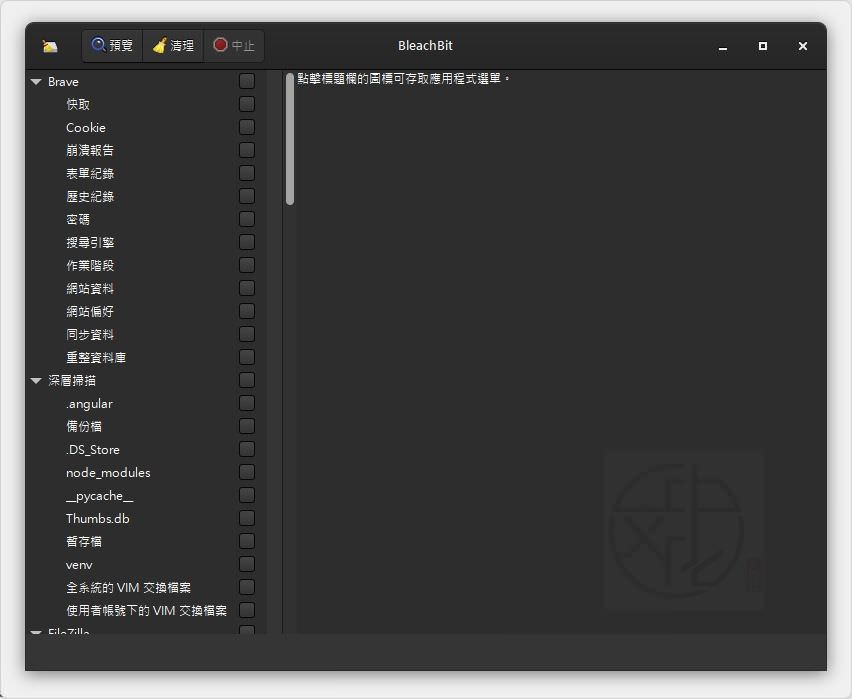Enable the __pycache__ checkbox

pyautogui.click(x=247, y=495)
